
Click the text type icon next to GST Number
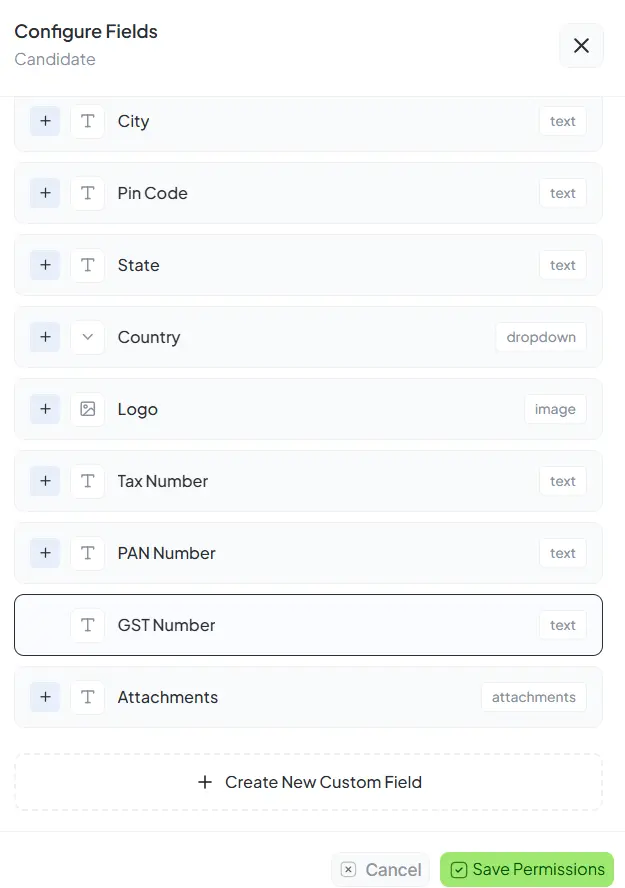pos(88,625)
